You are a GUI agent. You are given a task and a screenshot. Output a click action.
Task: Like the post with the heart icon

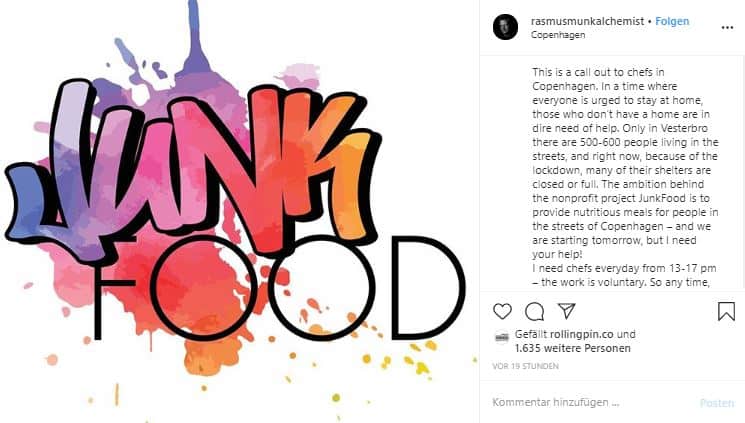coord(503,311)
